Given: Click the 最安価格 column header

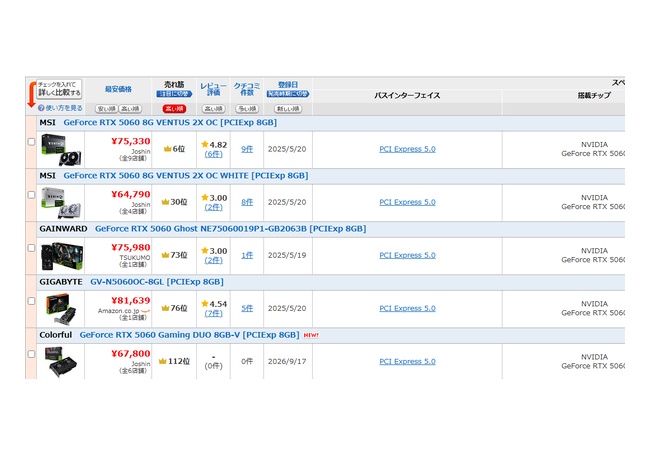Looking at the screenshot, I should click(119, 89).
